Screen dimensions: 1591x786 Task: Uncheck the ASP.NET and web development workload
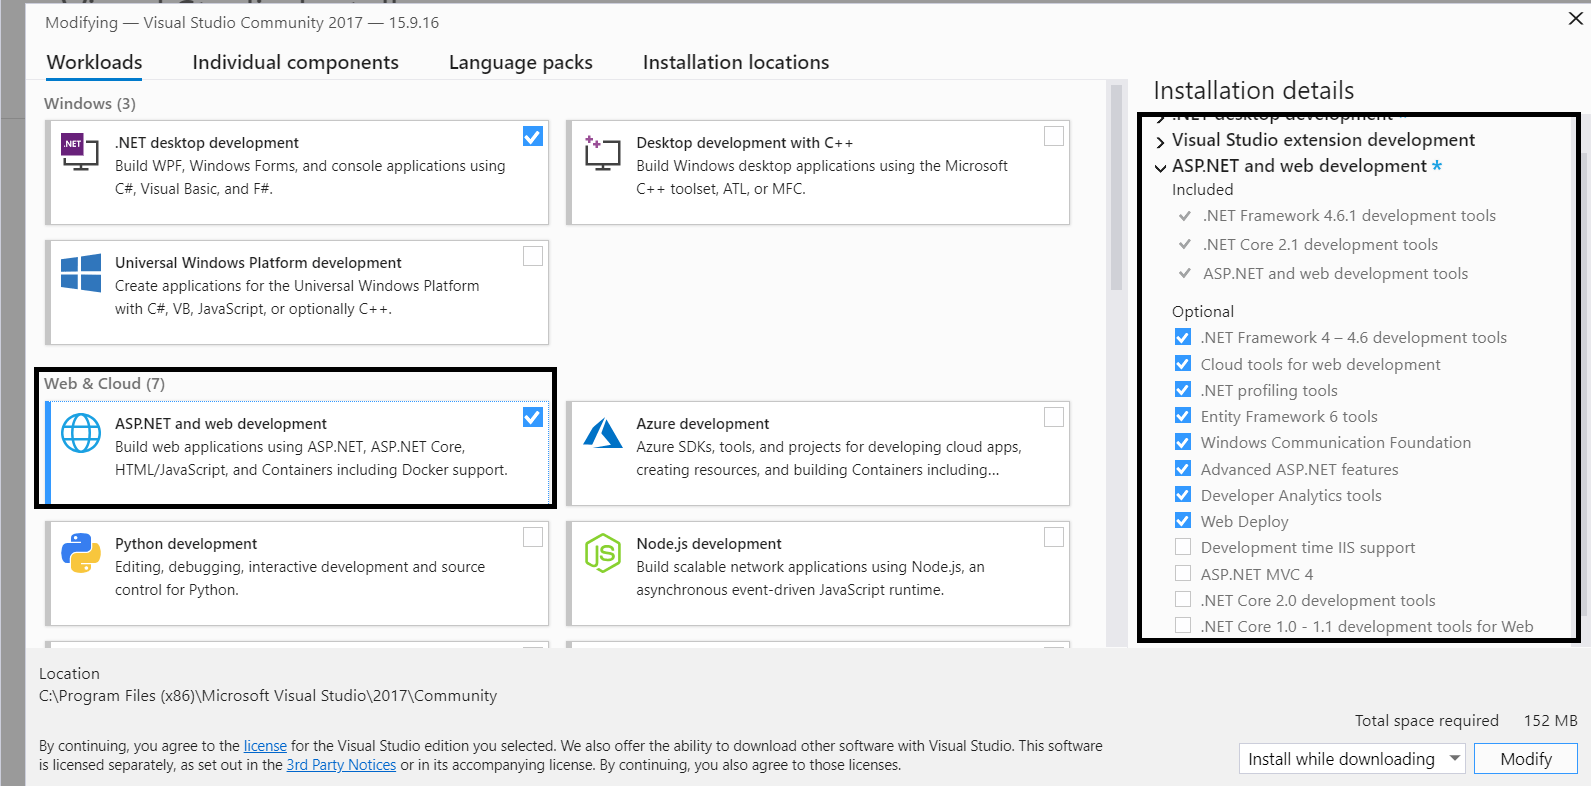pyautogui.click(x=533, y=417)
